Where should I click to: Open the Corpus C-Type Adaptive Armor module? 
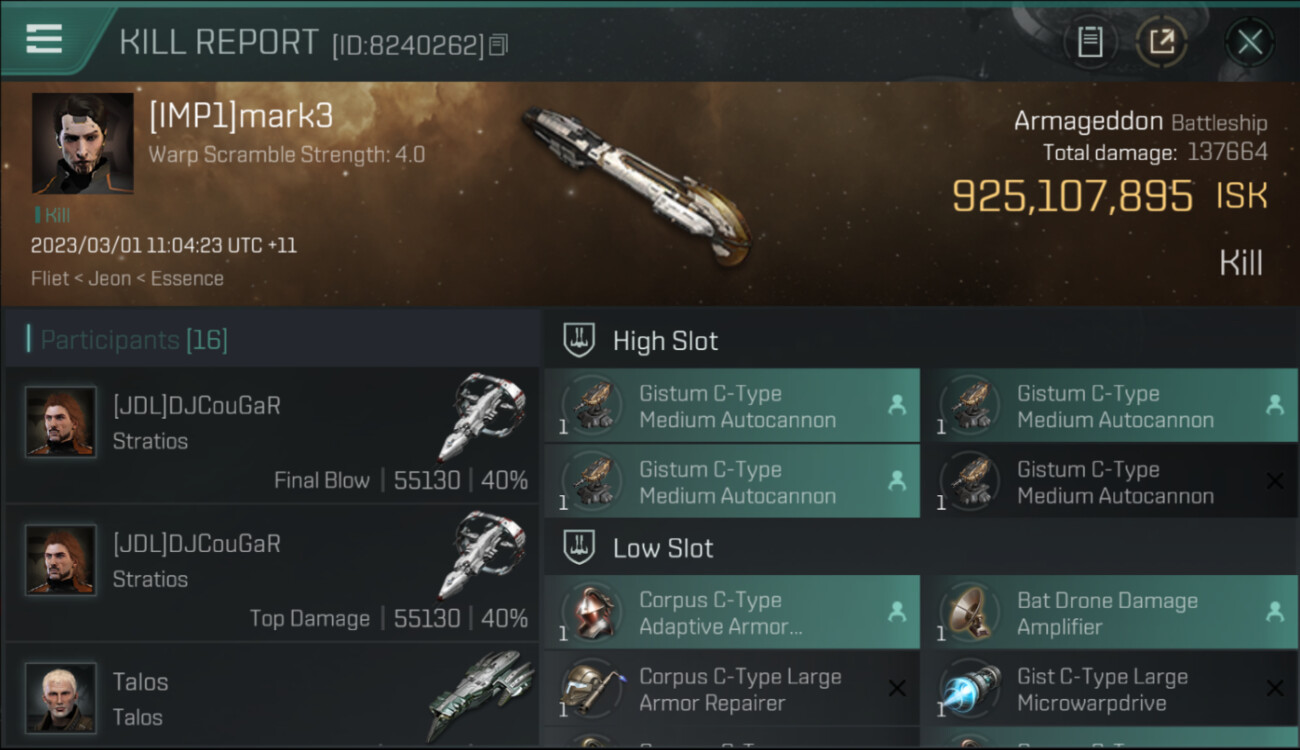732,613
